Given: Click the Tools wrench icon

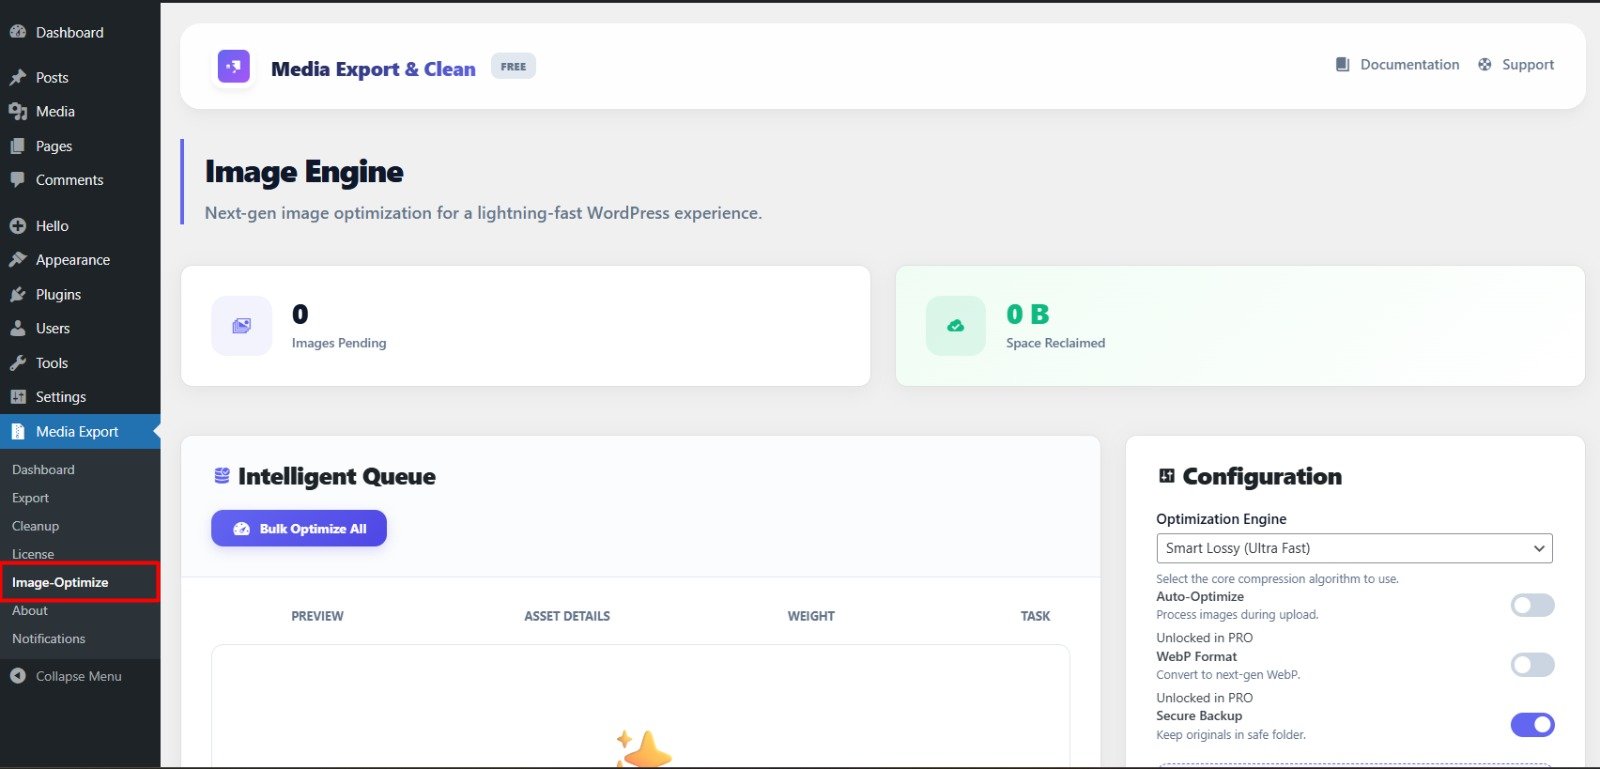Looking at the screenshot, I should (x=18, y=363).
